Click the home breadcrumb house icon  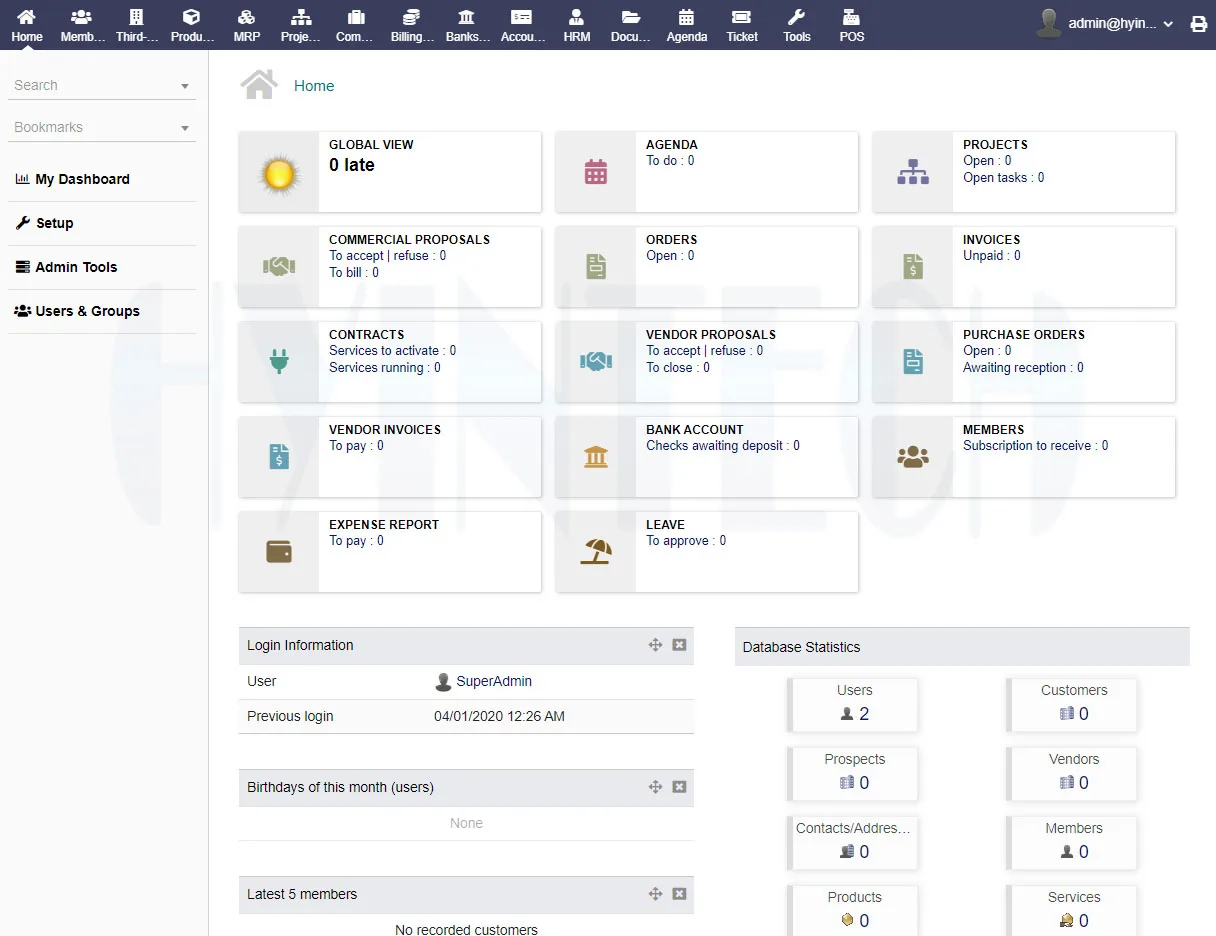(x=259, y=85)
